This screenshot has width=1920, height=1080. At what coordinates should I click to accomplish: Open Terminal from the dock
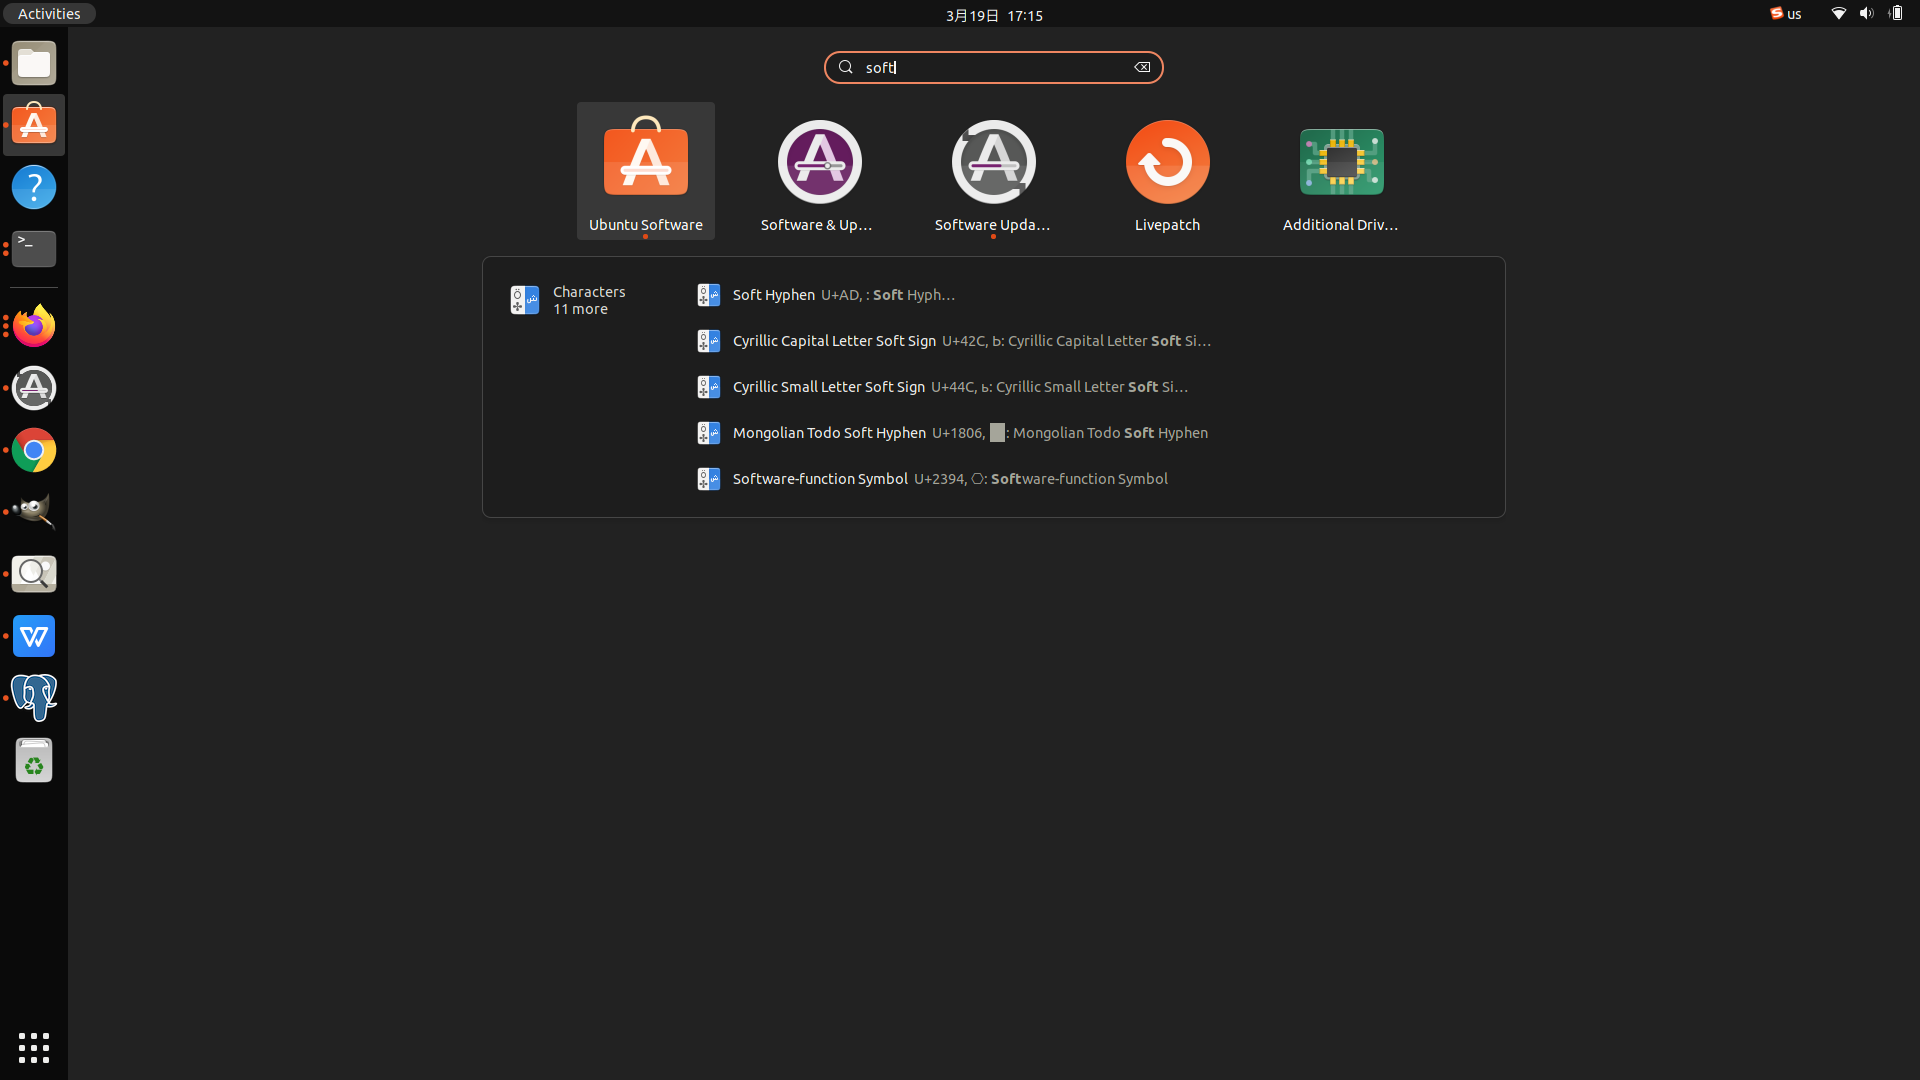coord(34,248)
